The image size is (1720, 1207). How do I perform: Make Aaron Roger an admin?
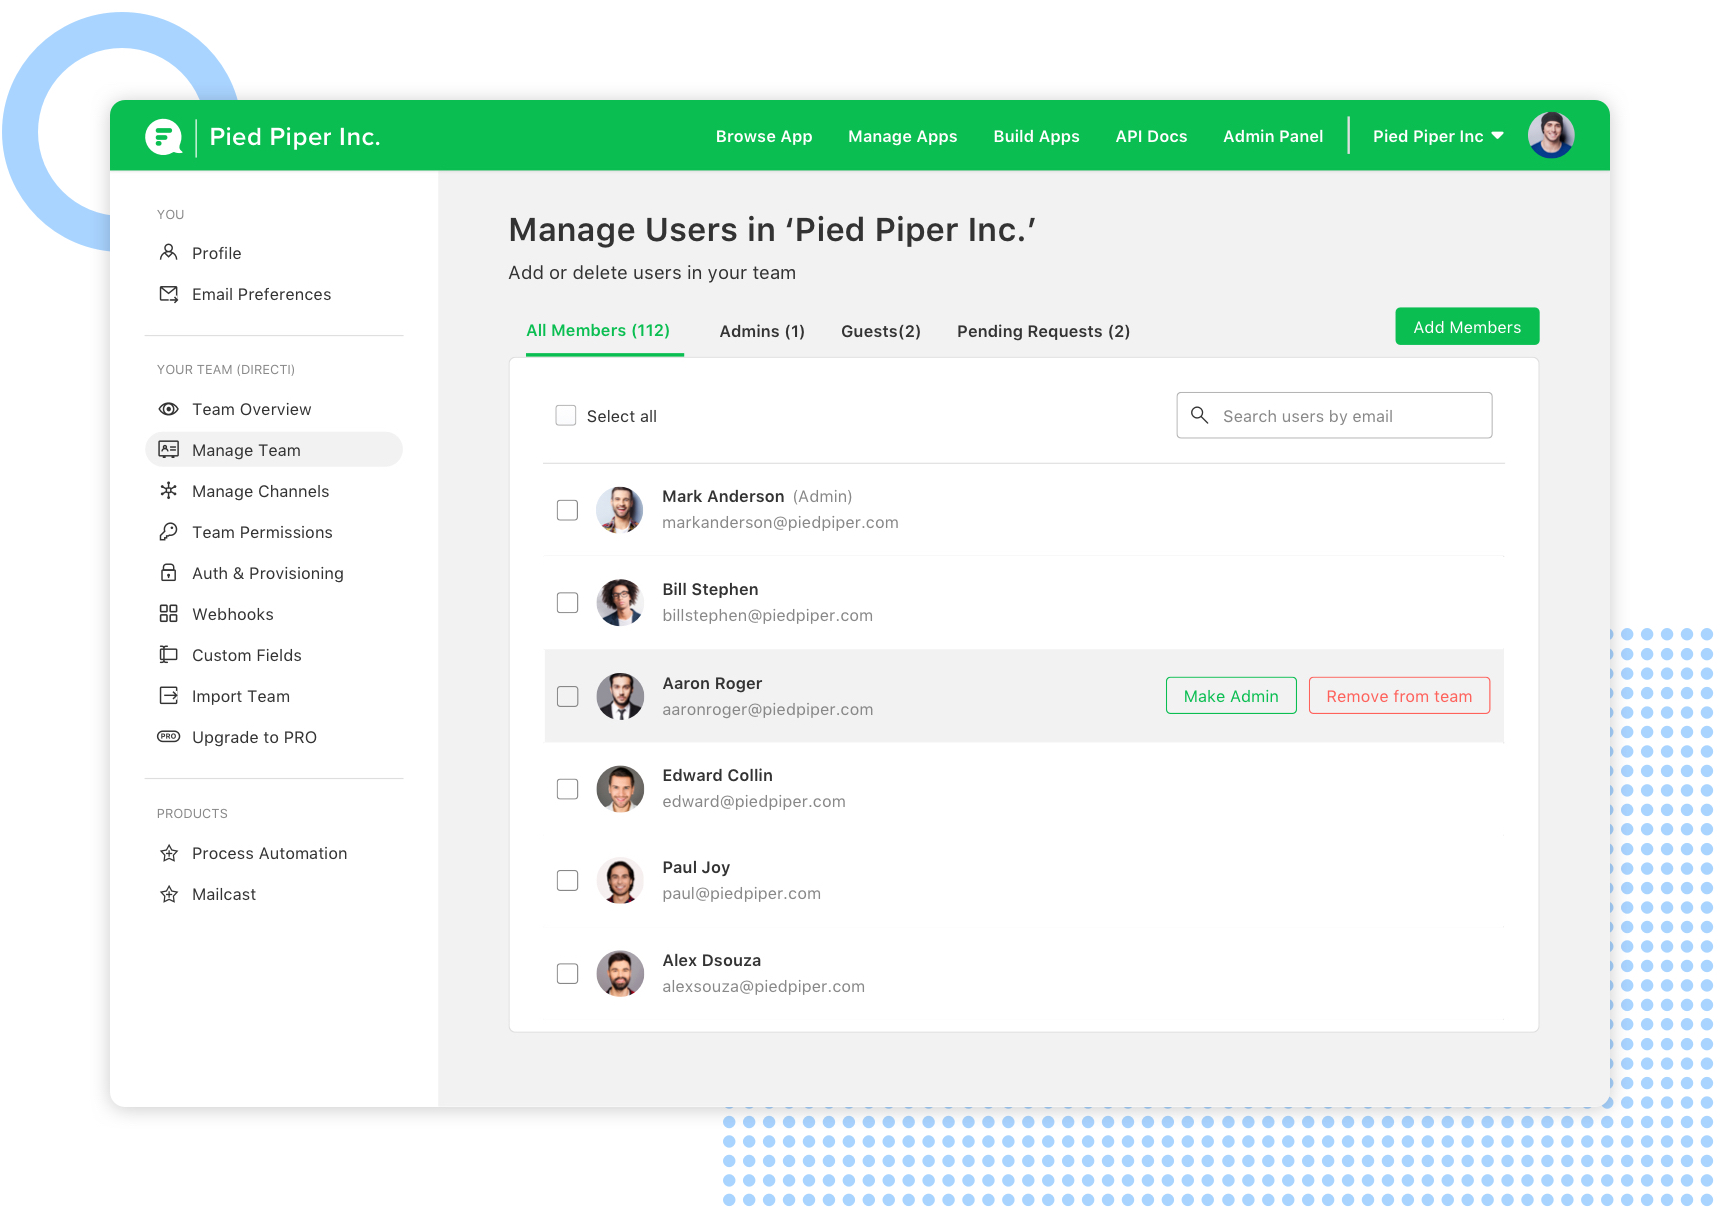(1231, 696)
